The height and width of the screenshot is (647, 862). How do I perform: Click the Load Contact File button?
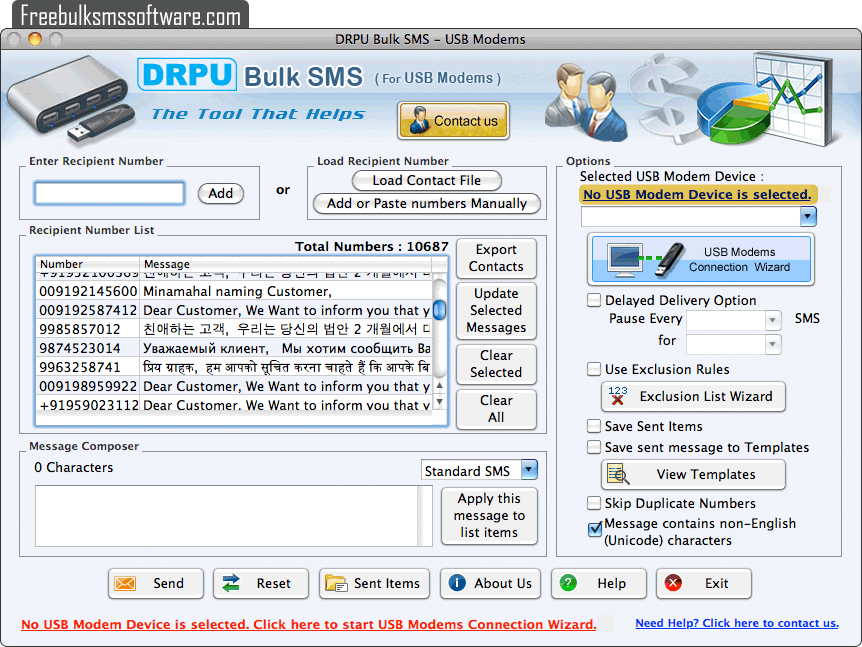coord(427,180)
